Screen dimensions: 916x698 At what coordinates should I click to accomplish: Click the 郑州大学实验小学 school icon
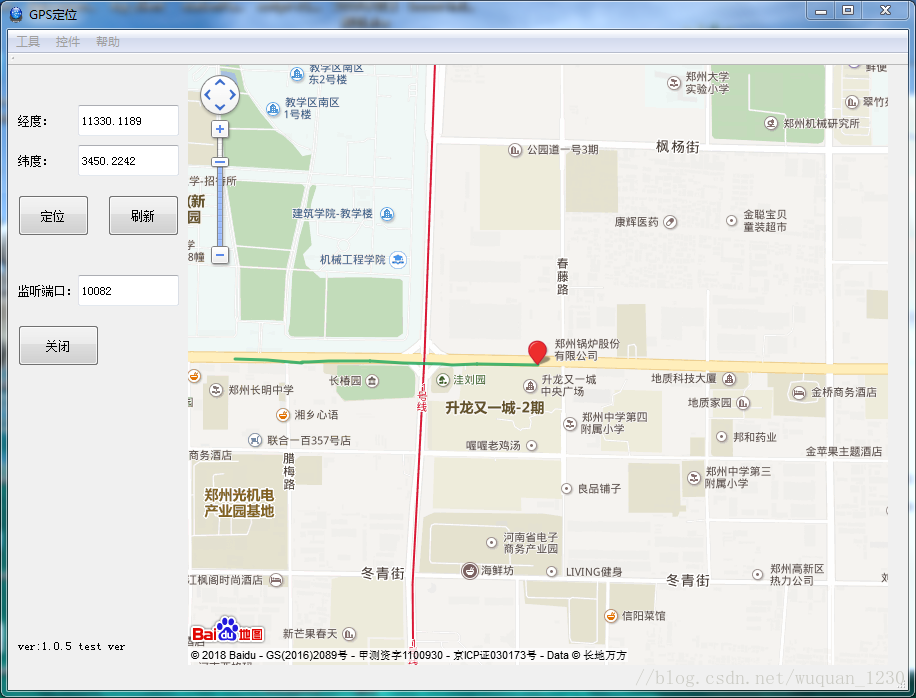coord(674,83)
